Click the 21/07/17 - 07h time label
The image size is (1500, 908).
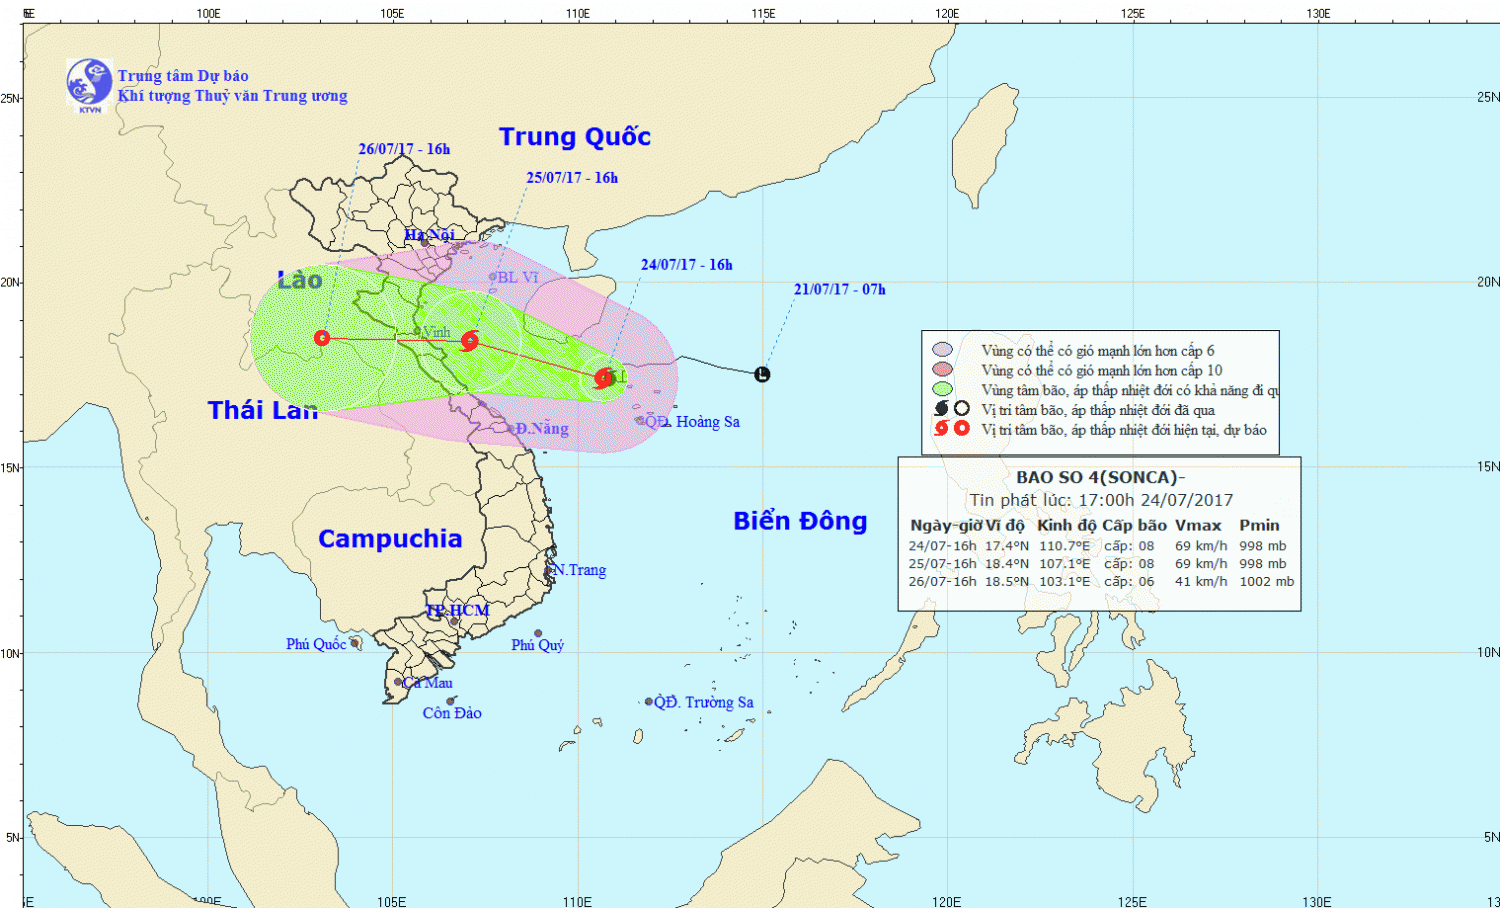tap(839, 289)
